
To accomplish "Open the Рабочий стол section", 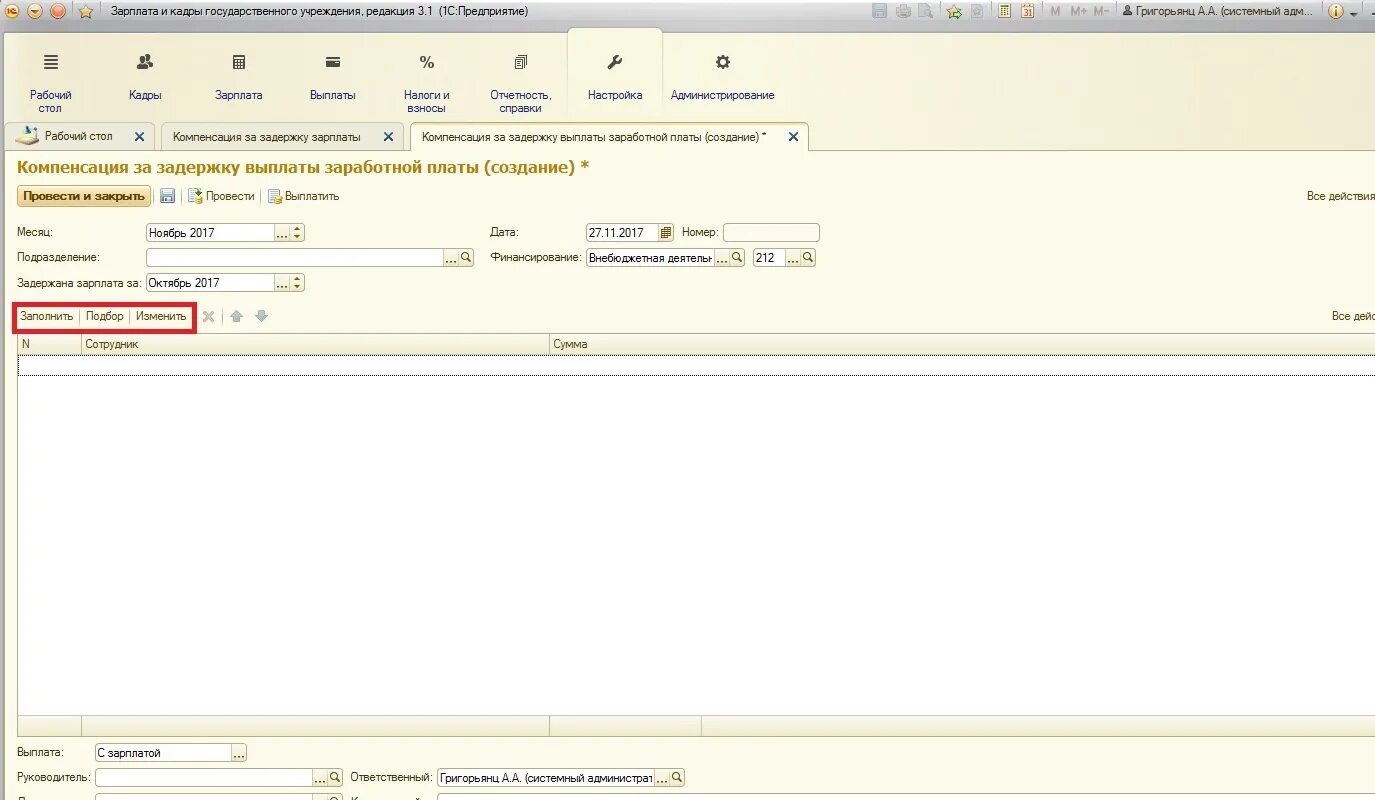I will (51, 81).
